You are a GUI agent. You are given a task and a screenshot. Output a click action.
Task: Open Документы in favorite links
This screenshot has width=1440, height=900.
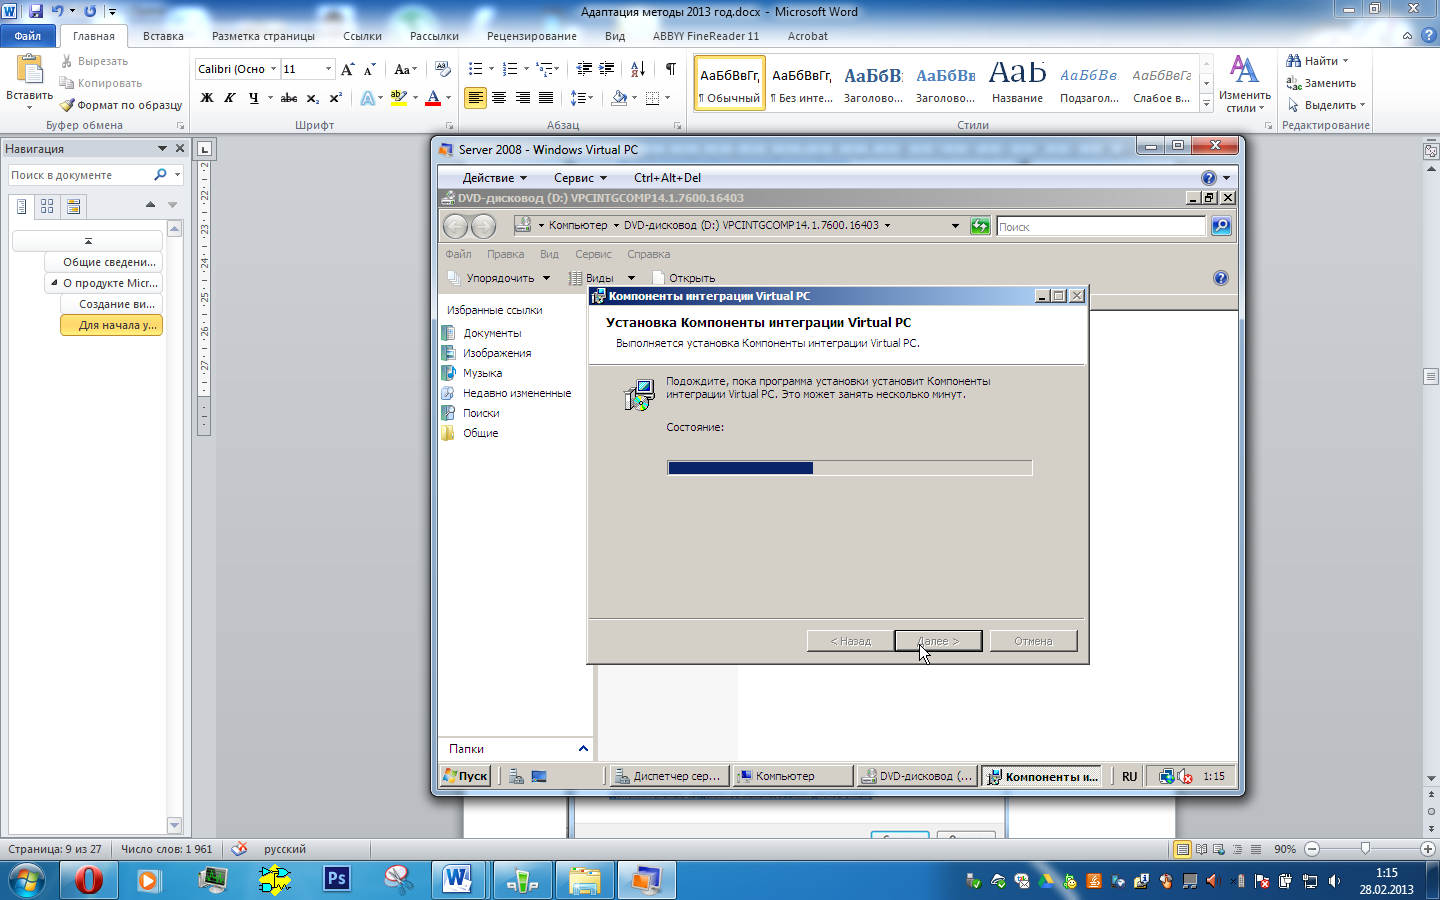pyautogui.click(x=491, y=333)
